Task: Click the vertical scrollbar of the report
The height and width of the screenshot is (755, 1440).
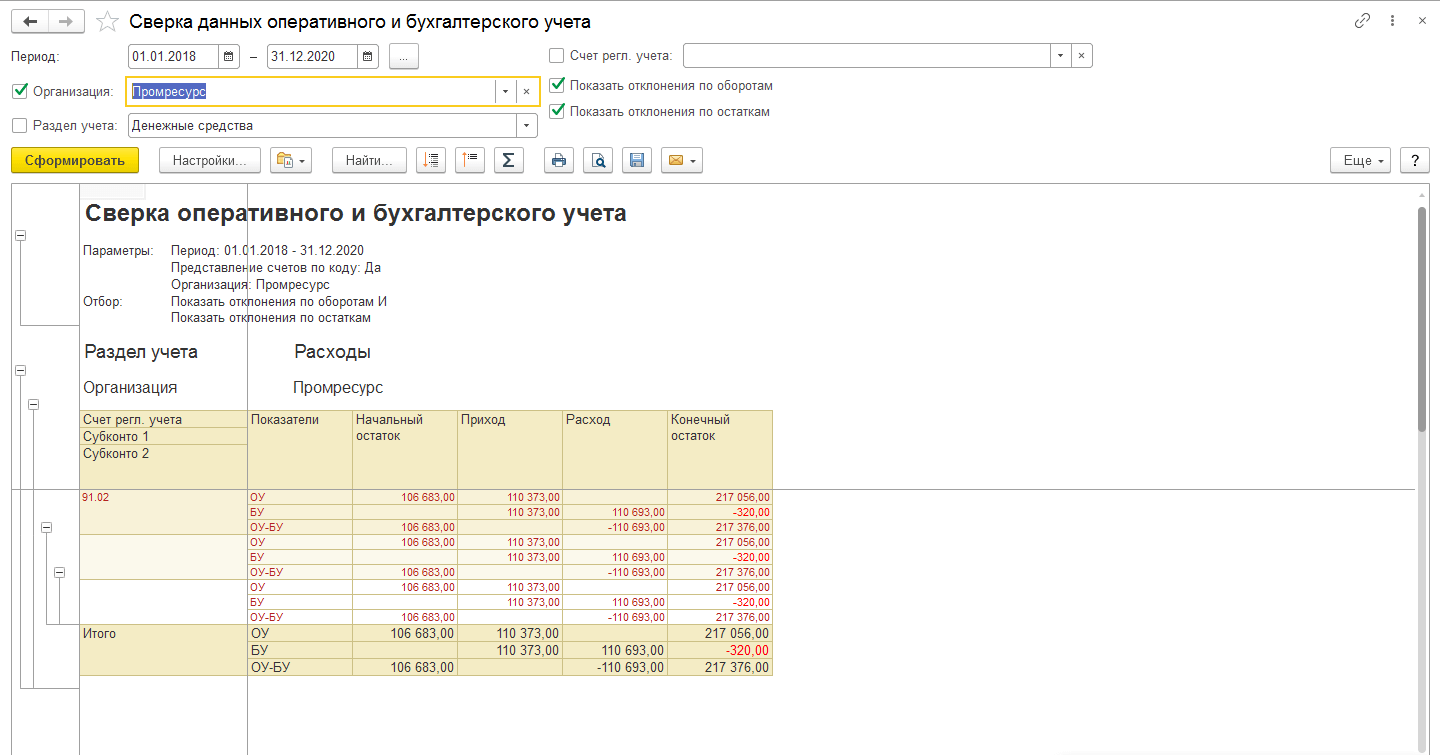Action: coord(1423,320)
